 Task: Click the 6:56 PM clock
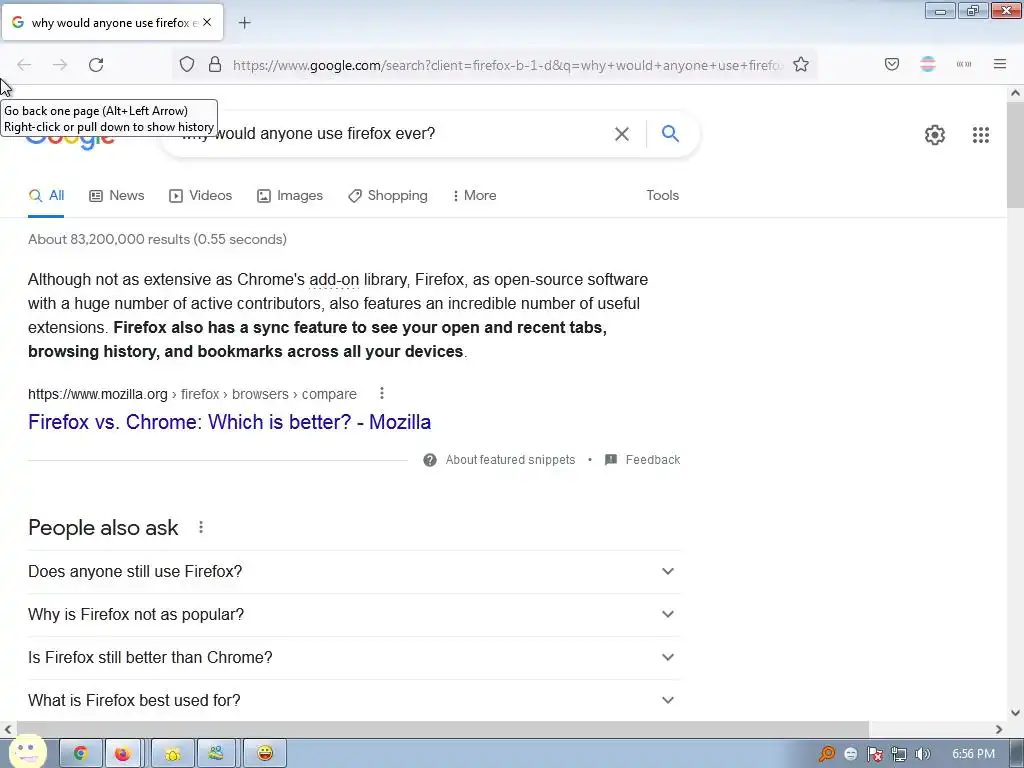(x=973, y=754)
